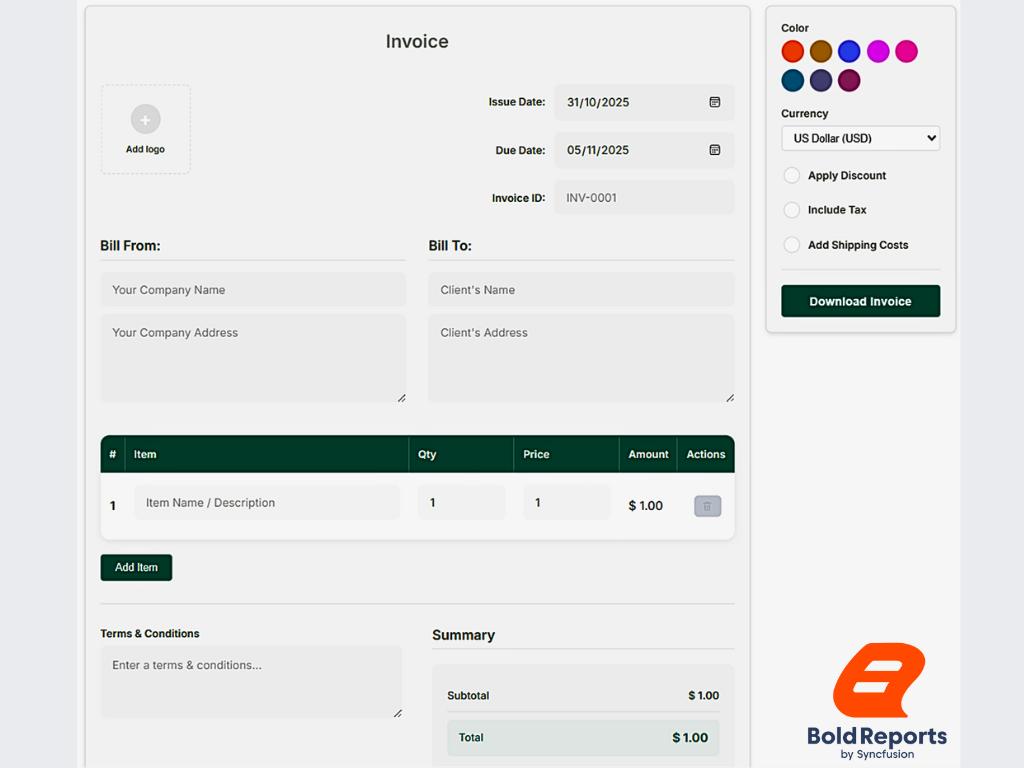The image size is (1024, 768).
Task: Click the Client's Name field
Action: tap(581, 289)
